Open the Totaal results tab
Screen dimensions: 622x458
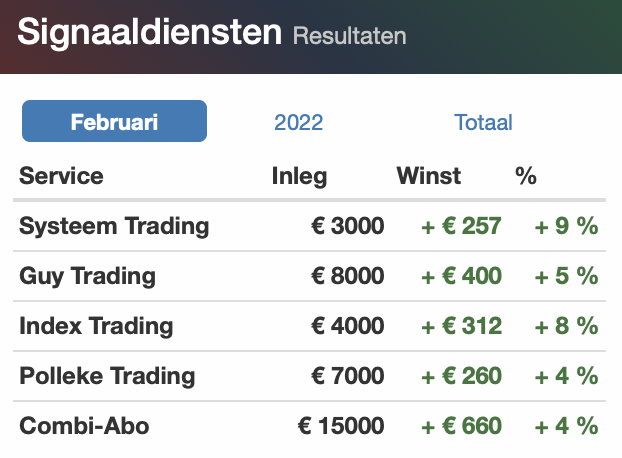(x=483, y=122)
